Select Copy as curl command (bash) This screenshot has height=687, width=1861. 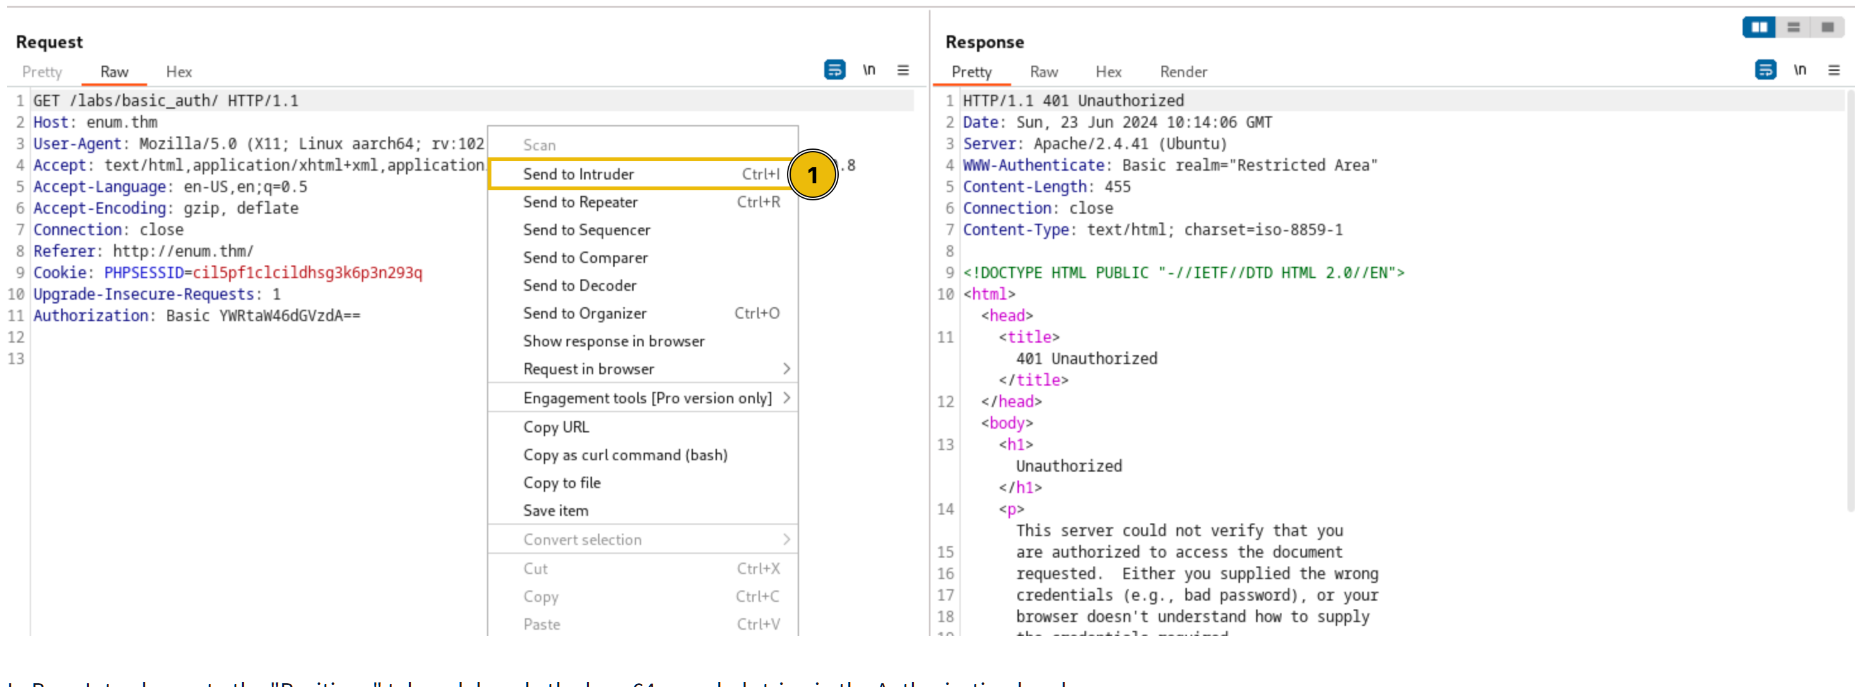(x=625, y=455)
